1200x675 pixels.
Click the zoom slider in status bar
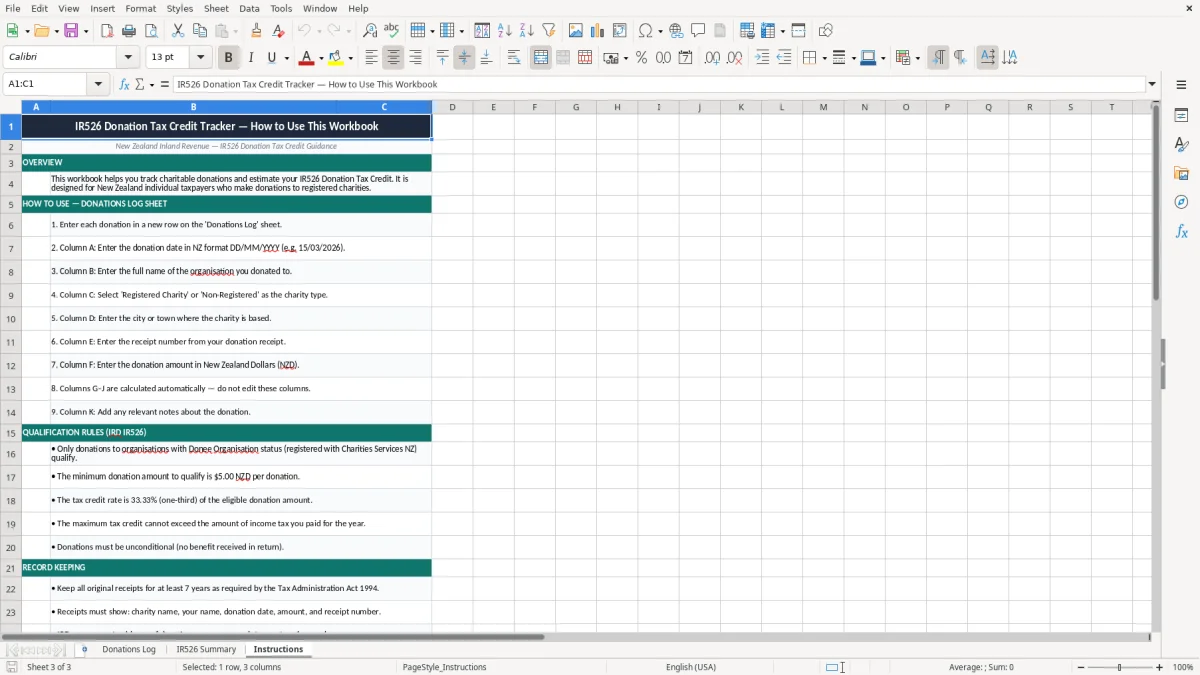1120,667
